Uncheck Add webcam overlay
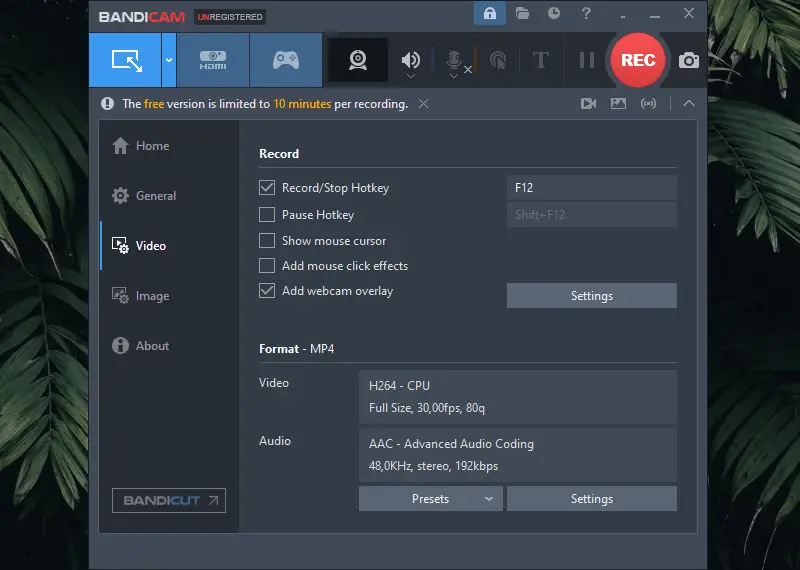Screen dimensions: 800x570 [x=267, y=291]
